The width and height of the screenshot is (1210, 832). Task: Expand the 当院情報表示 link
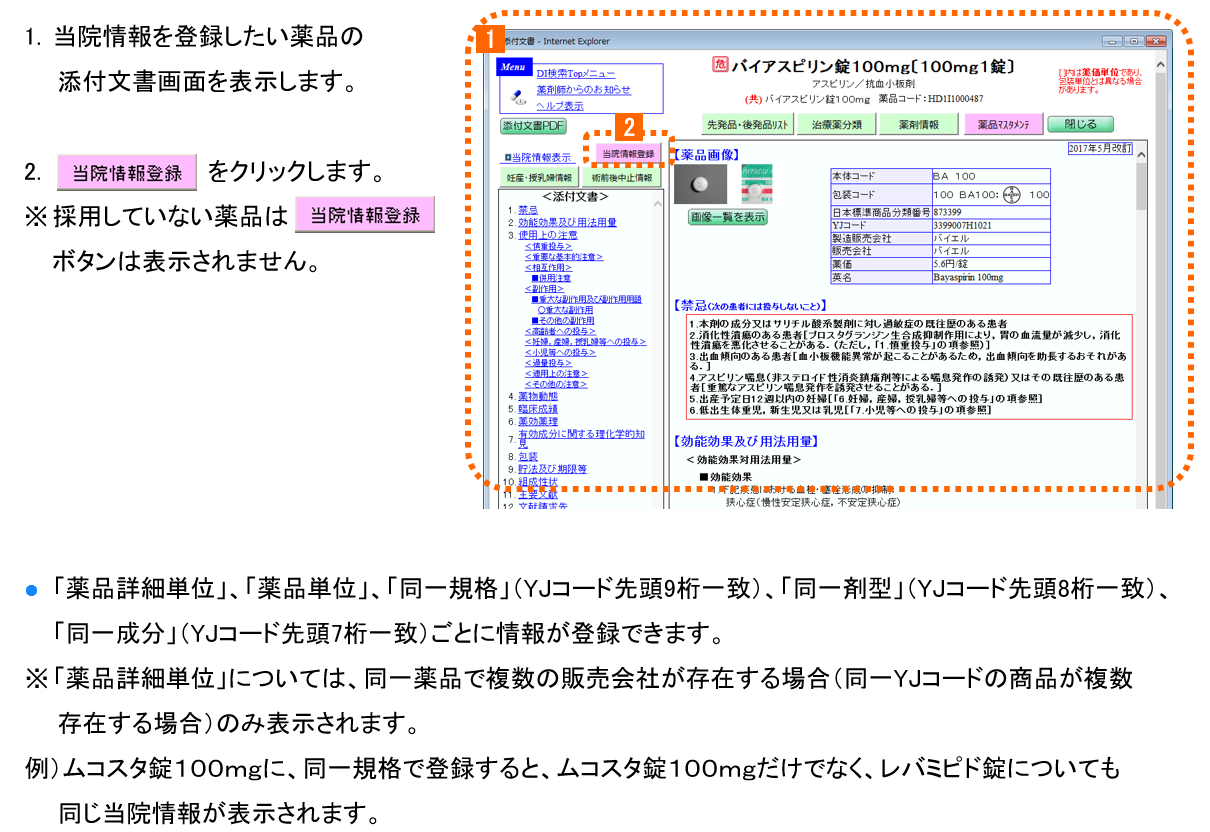click(538, 157)
